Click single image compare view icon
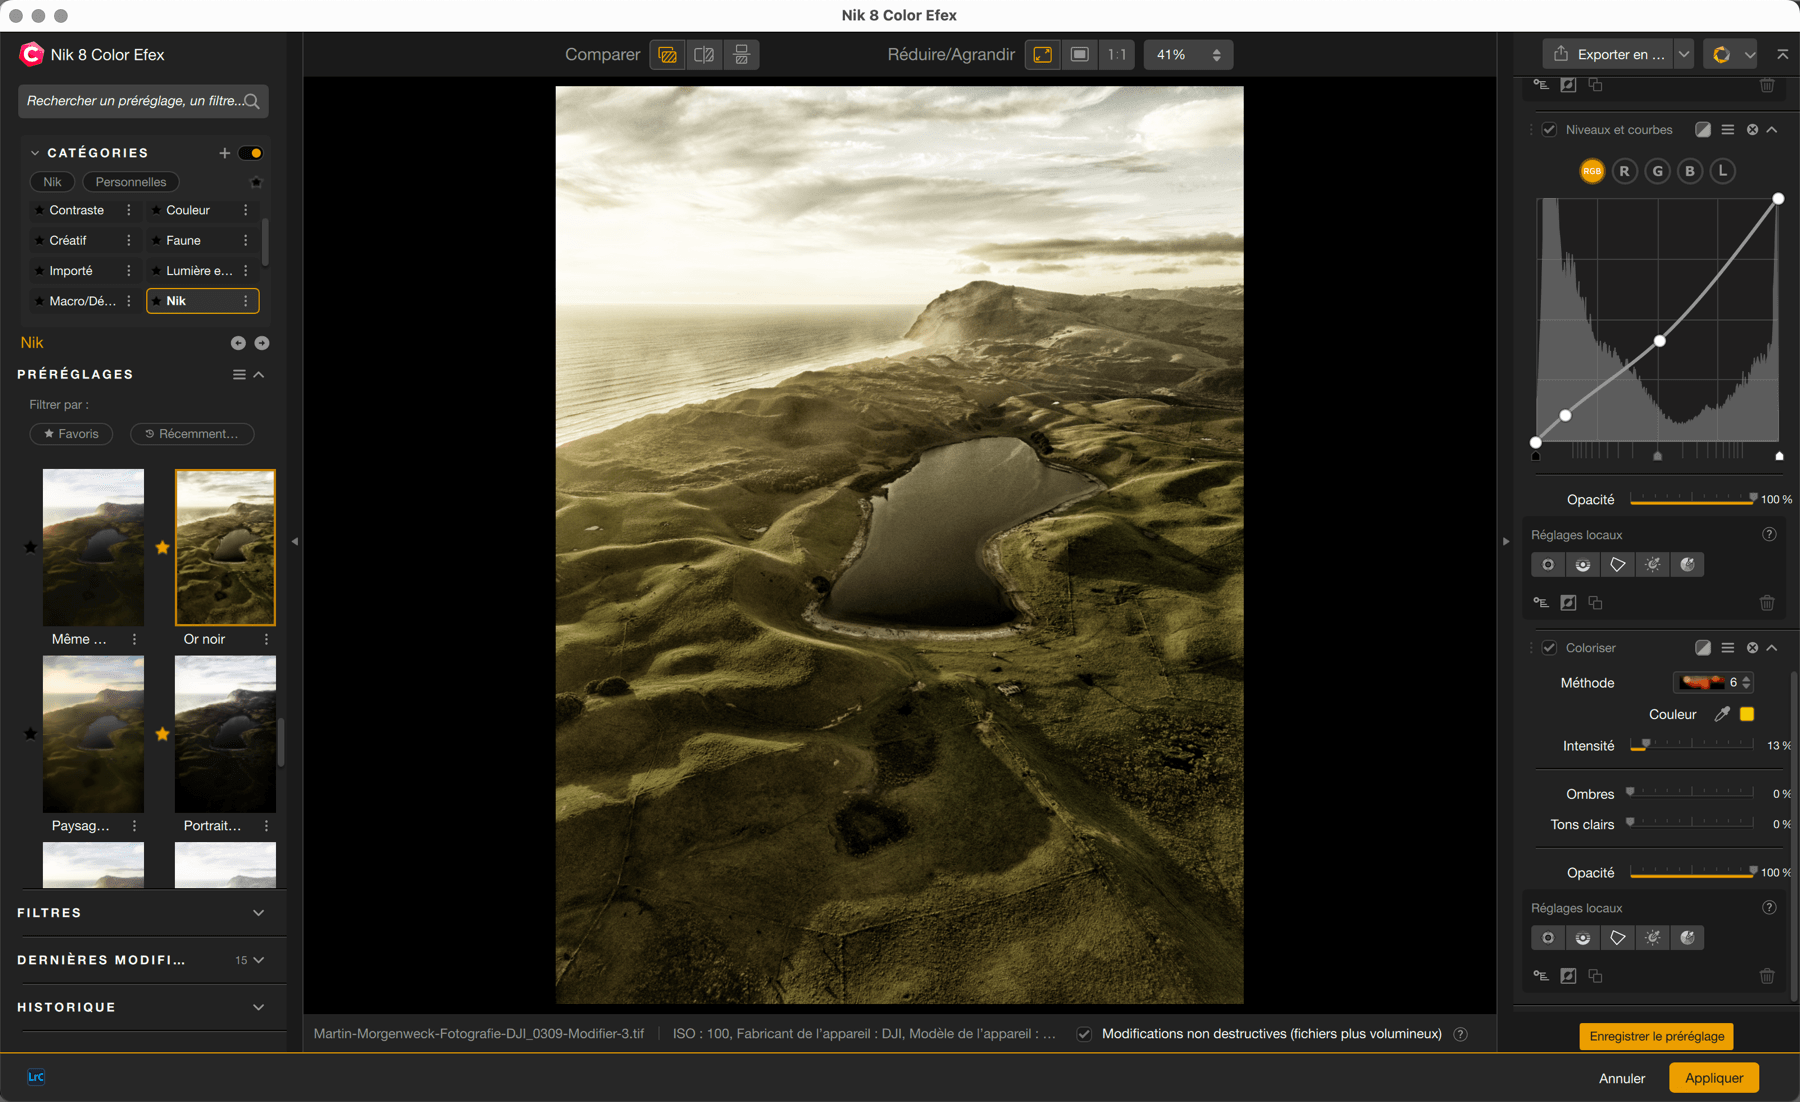The image size is (1800, 1102). [x=668, y=55]
